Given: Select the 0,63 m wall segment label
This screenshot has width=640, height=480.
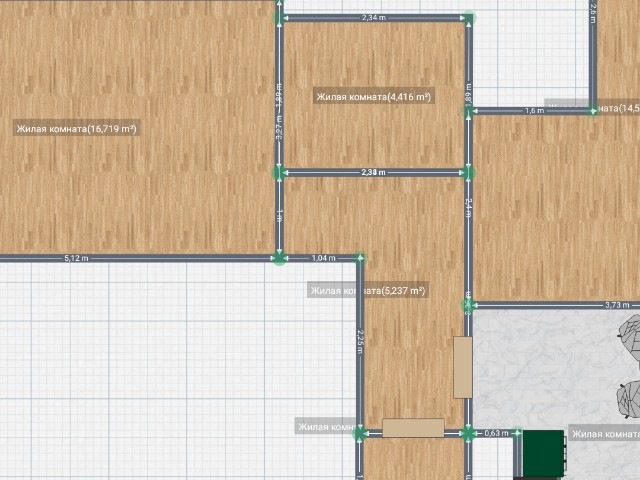Looking at the screenshot, I should tap(496, 433).
